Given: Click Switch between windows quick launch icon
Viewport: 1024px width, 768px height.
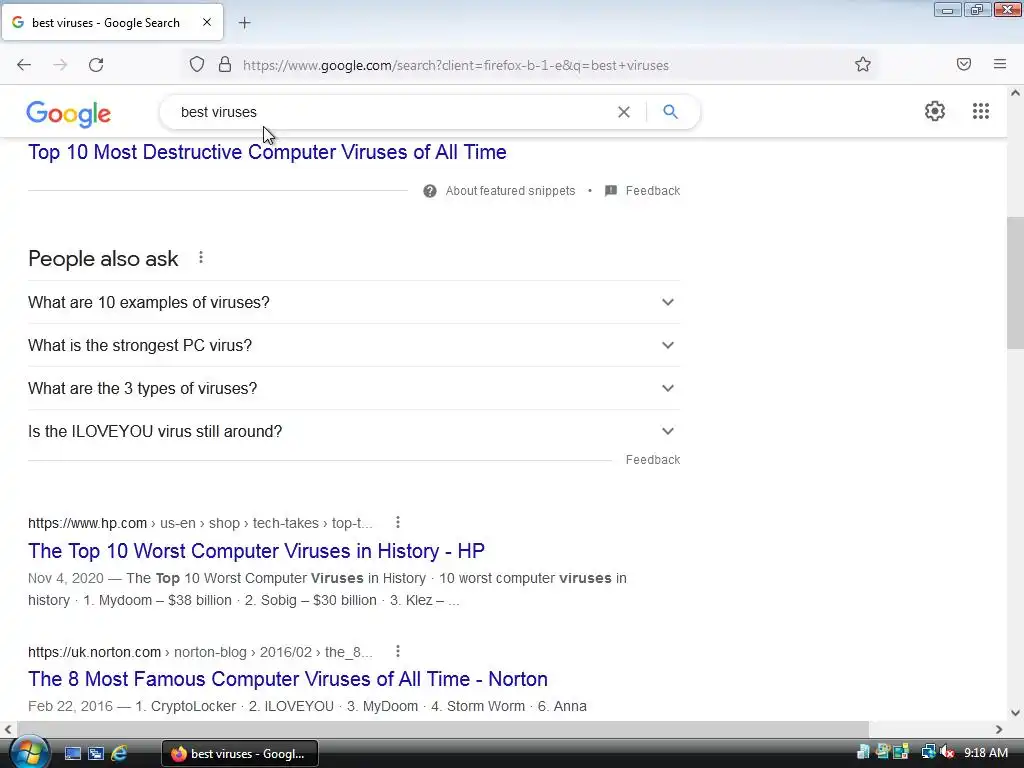Looking at the screenshot, I should [96, 753].
